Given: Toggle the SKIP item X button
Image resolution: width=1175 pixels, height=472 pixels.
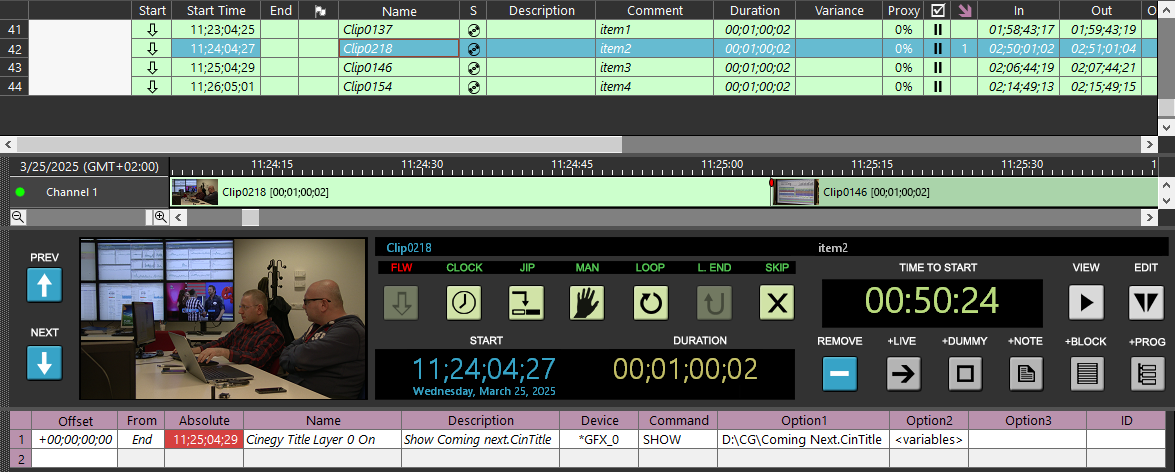Looking at the screenshot, I should coord(776,302).
